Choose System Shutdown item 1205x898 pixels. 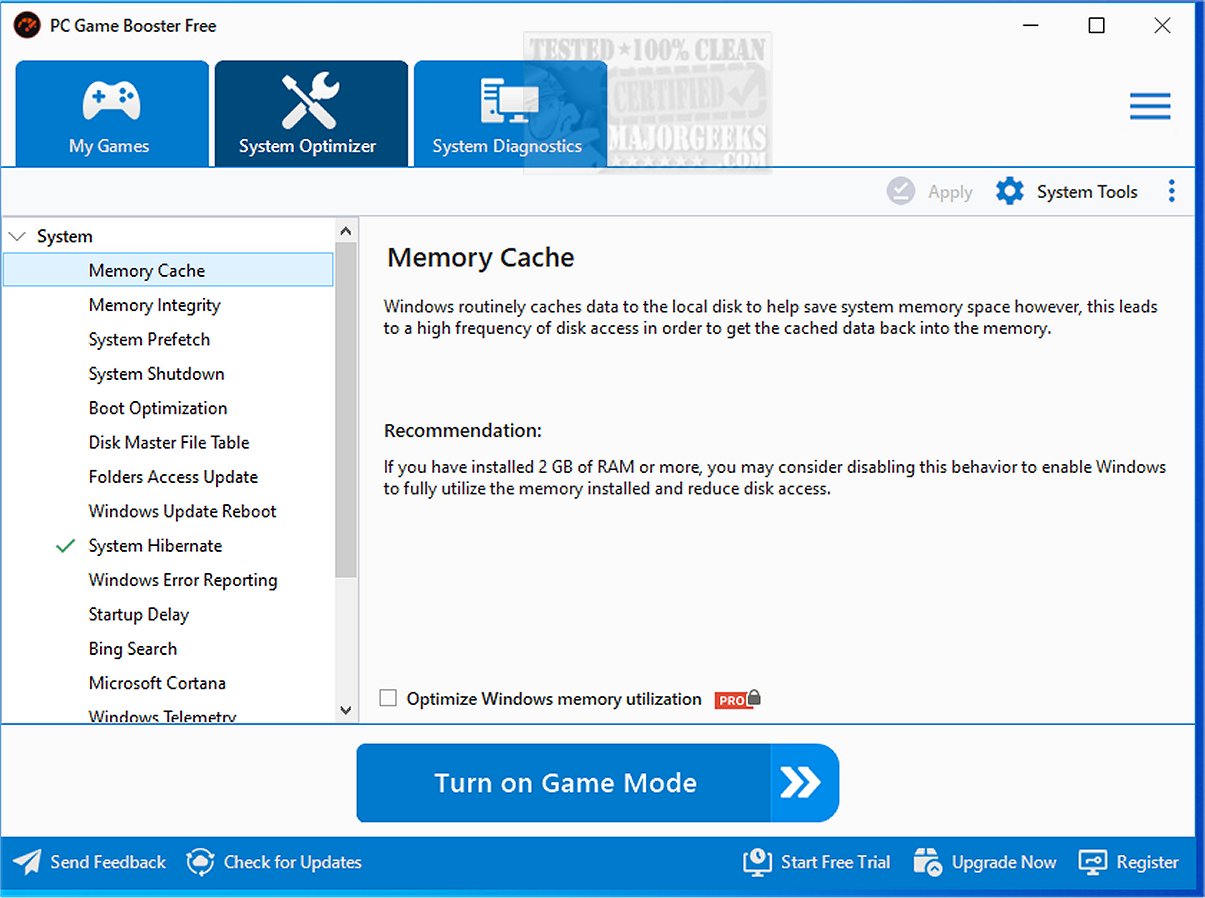pyautogui.click(x=156, y=374)
